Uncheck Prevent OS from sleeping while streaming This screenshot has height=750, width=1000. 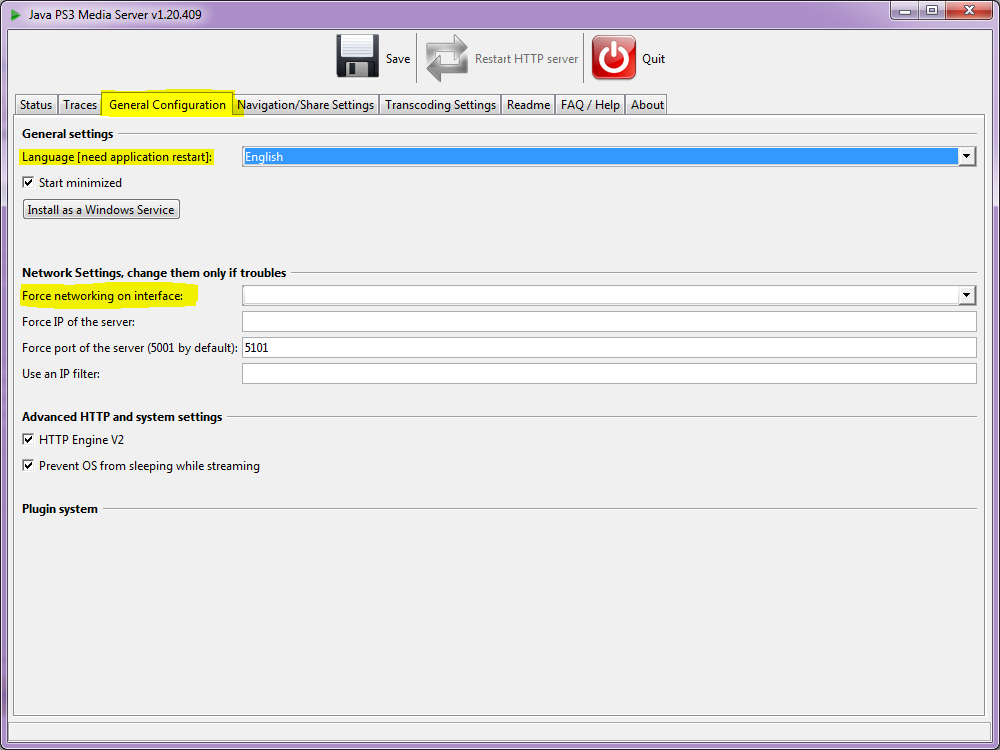coord(28,466)
